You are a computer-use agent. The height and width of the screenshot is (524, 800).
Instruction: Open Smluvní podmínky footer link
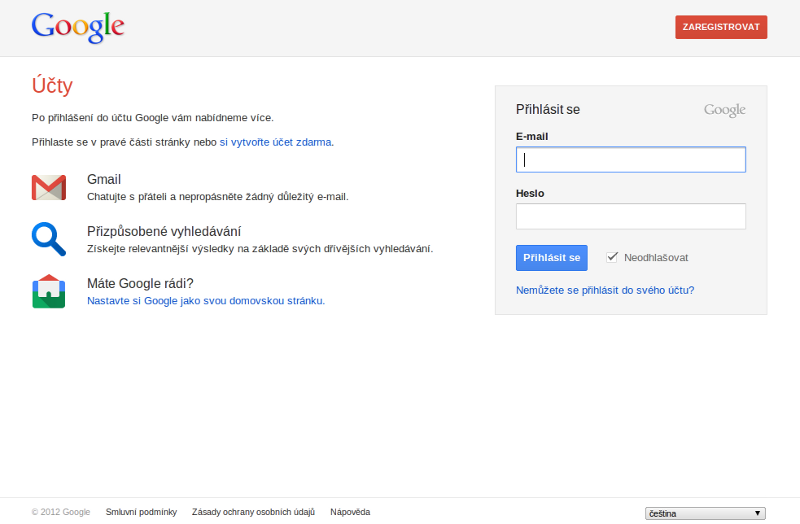[141, 512]
